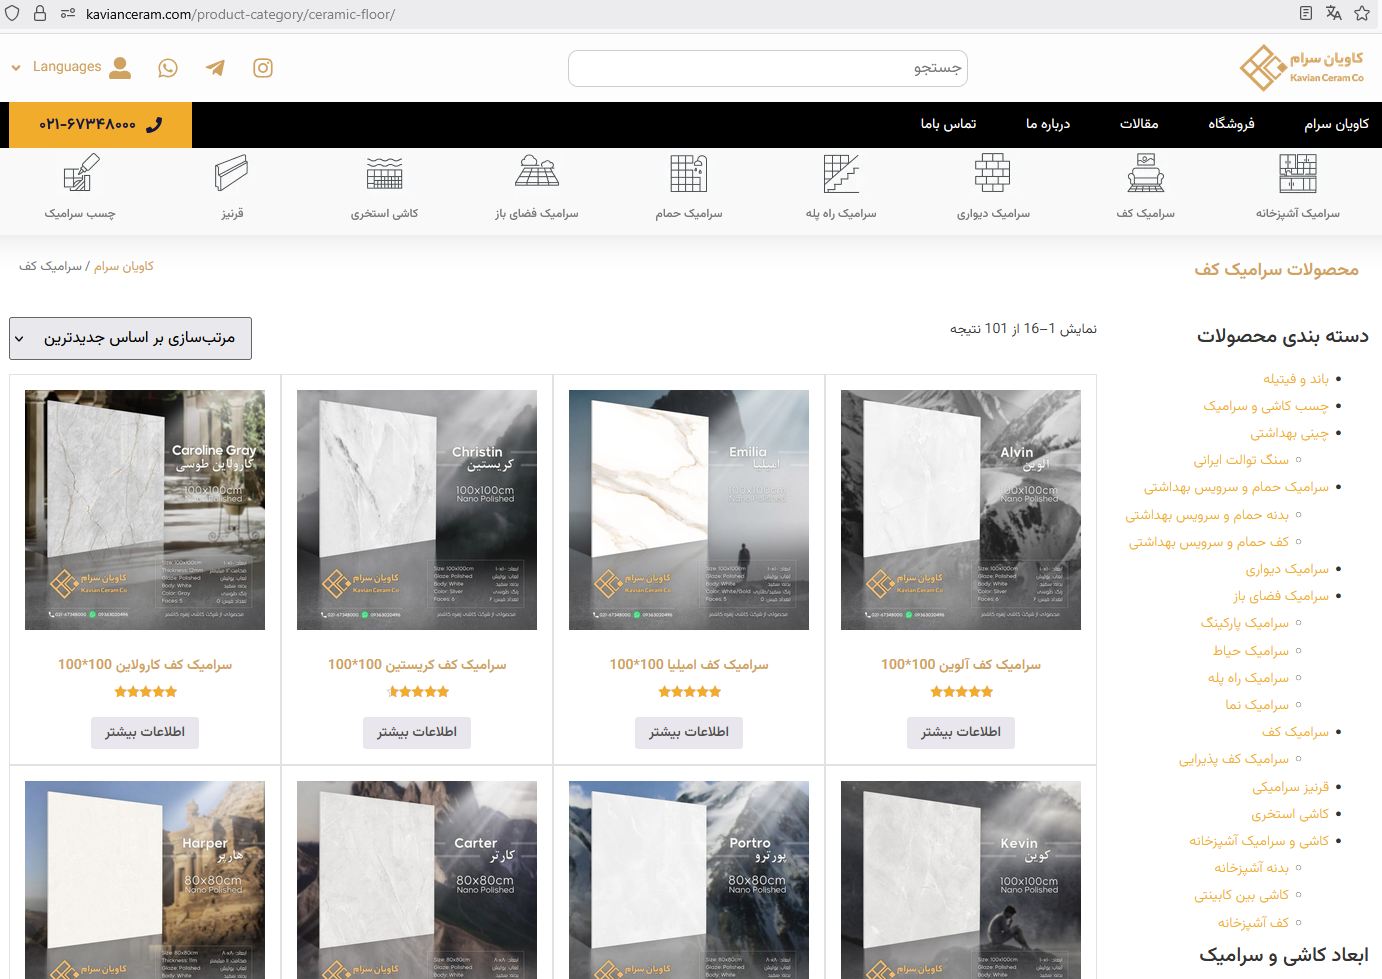Open the Instagram profile icon
Viewport: 1382px width, 979px height.
(263, 68)
